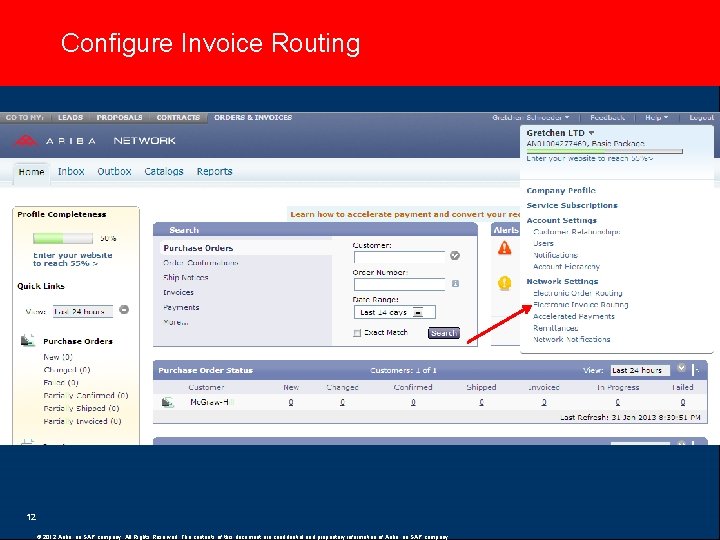Click round icon in Purchase Order Status header
Viewport: 720px width, 540px height.
coord(681,368)
